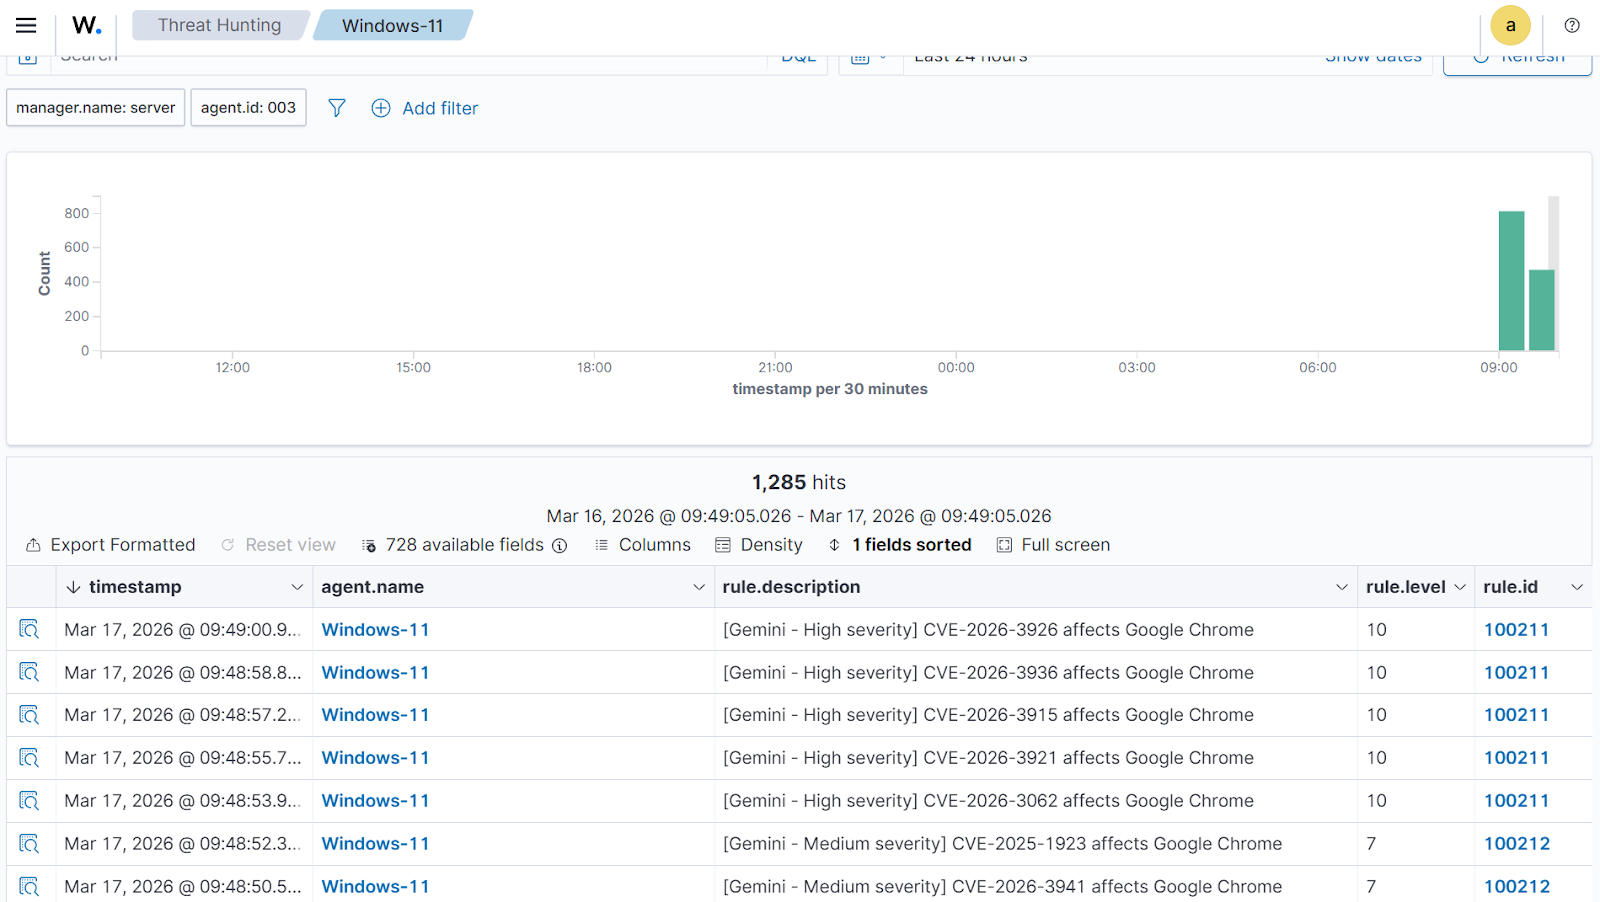This screenshot has width=1600, height=902.
Task: Enter Full screen mode for the results table
Action: pyautogui.click(x=1052, y=545)
